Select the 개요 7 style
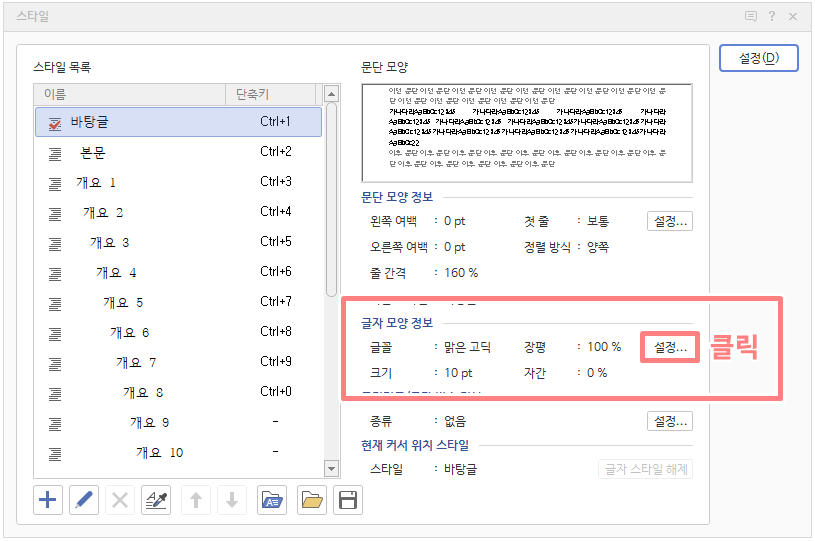Viewport: 815px width, 541px height. point(178,363)
